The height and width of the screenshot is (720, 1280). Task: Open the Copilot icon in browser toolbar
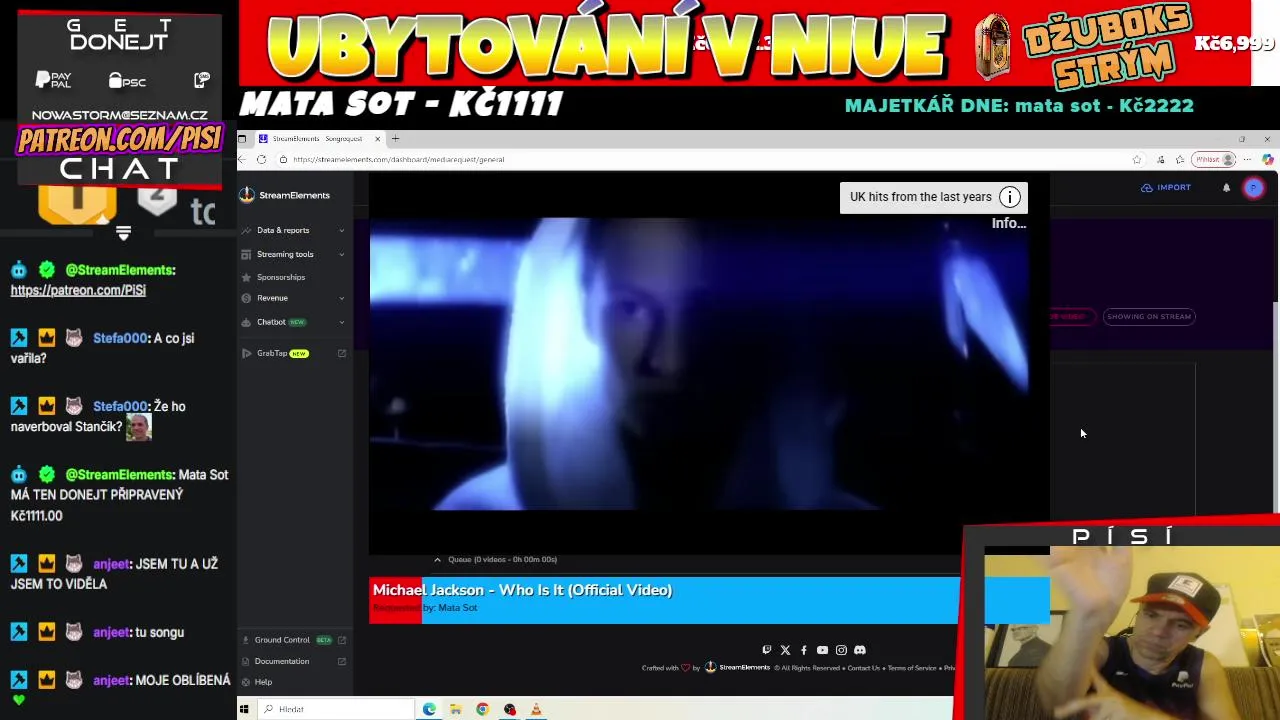point(1267,159)
